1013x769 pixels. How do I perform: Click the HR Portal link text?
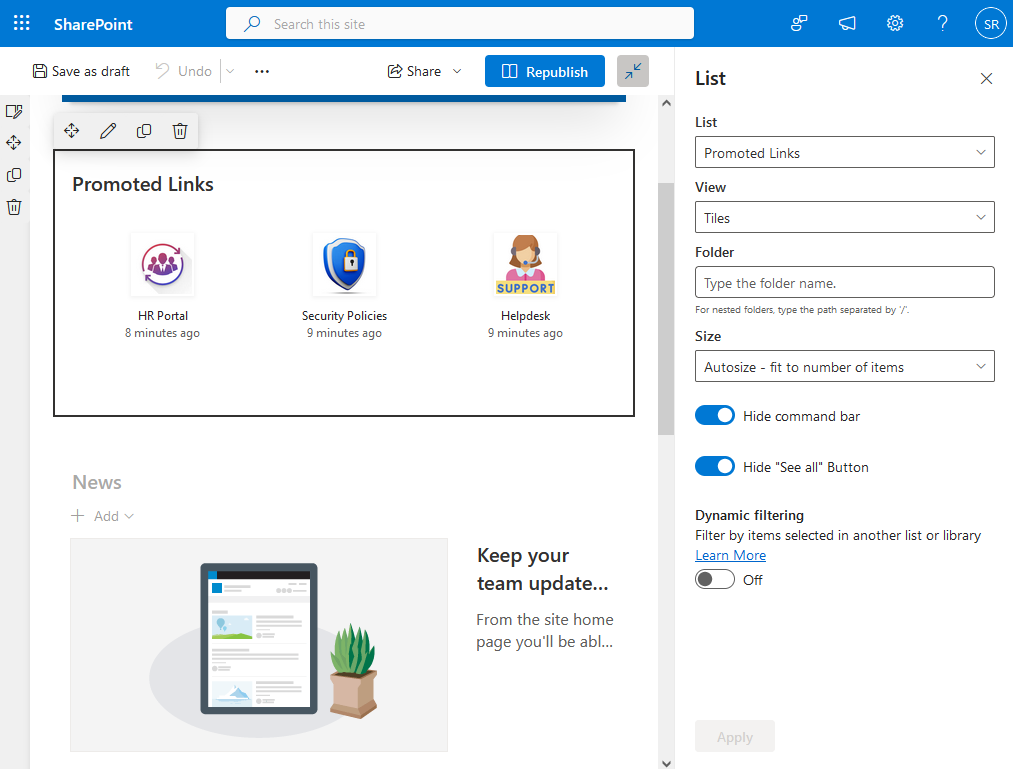pos(163,316)
